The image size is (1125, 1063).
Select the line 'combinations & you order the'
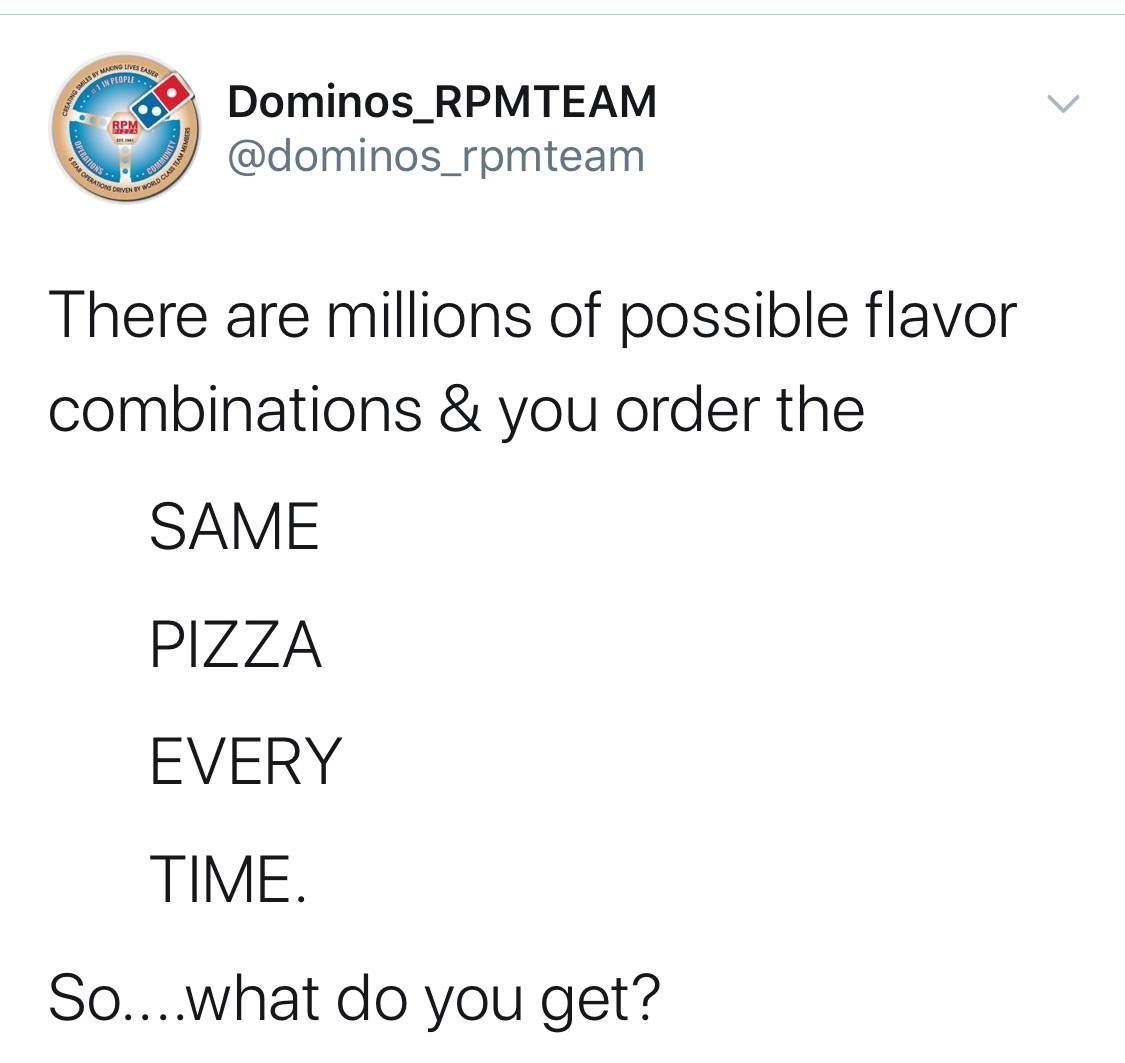(456, 411)
